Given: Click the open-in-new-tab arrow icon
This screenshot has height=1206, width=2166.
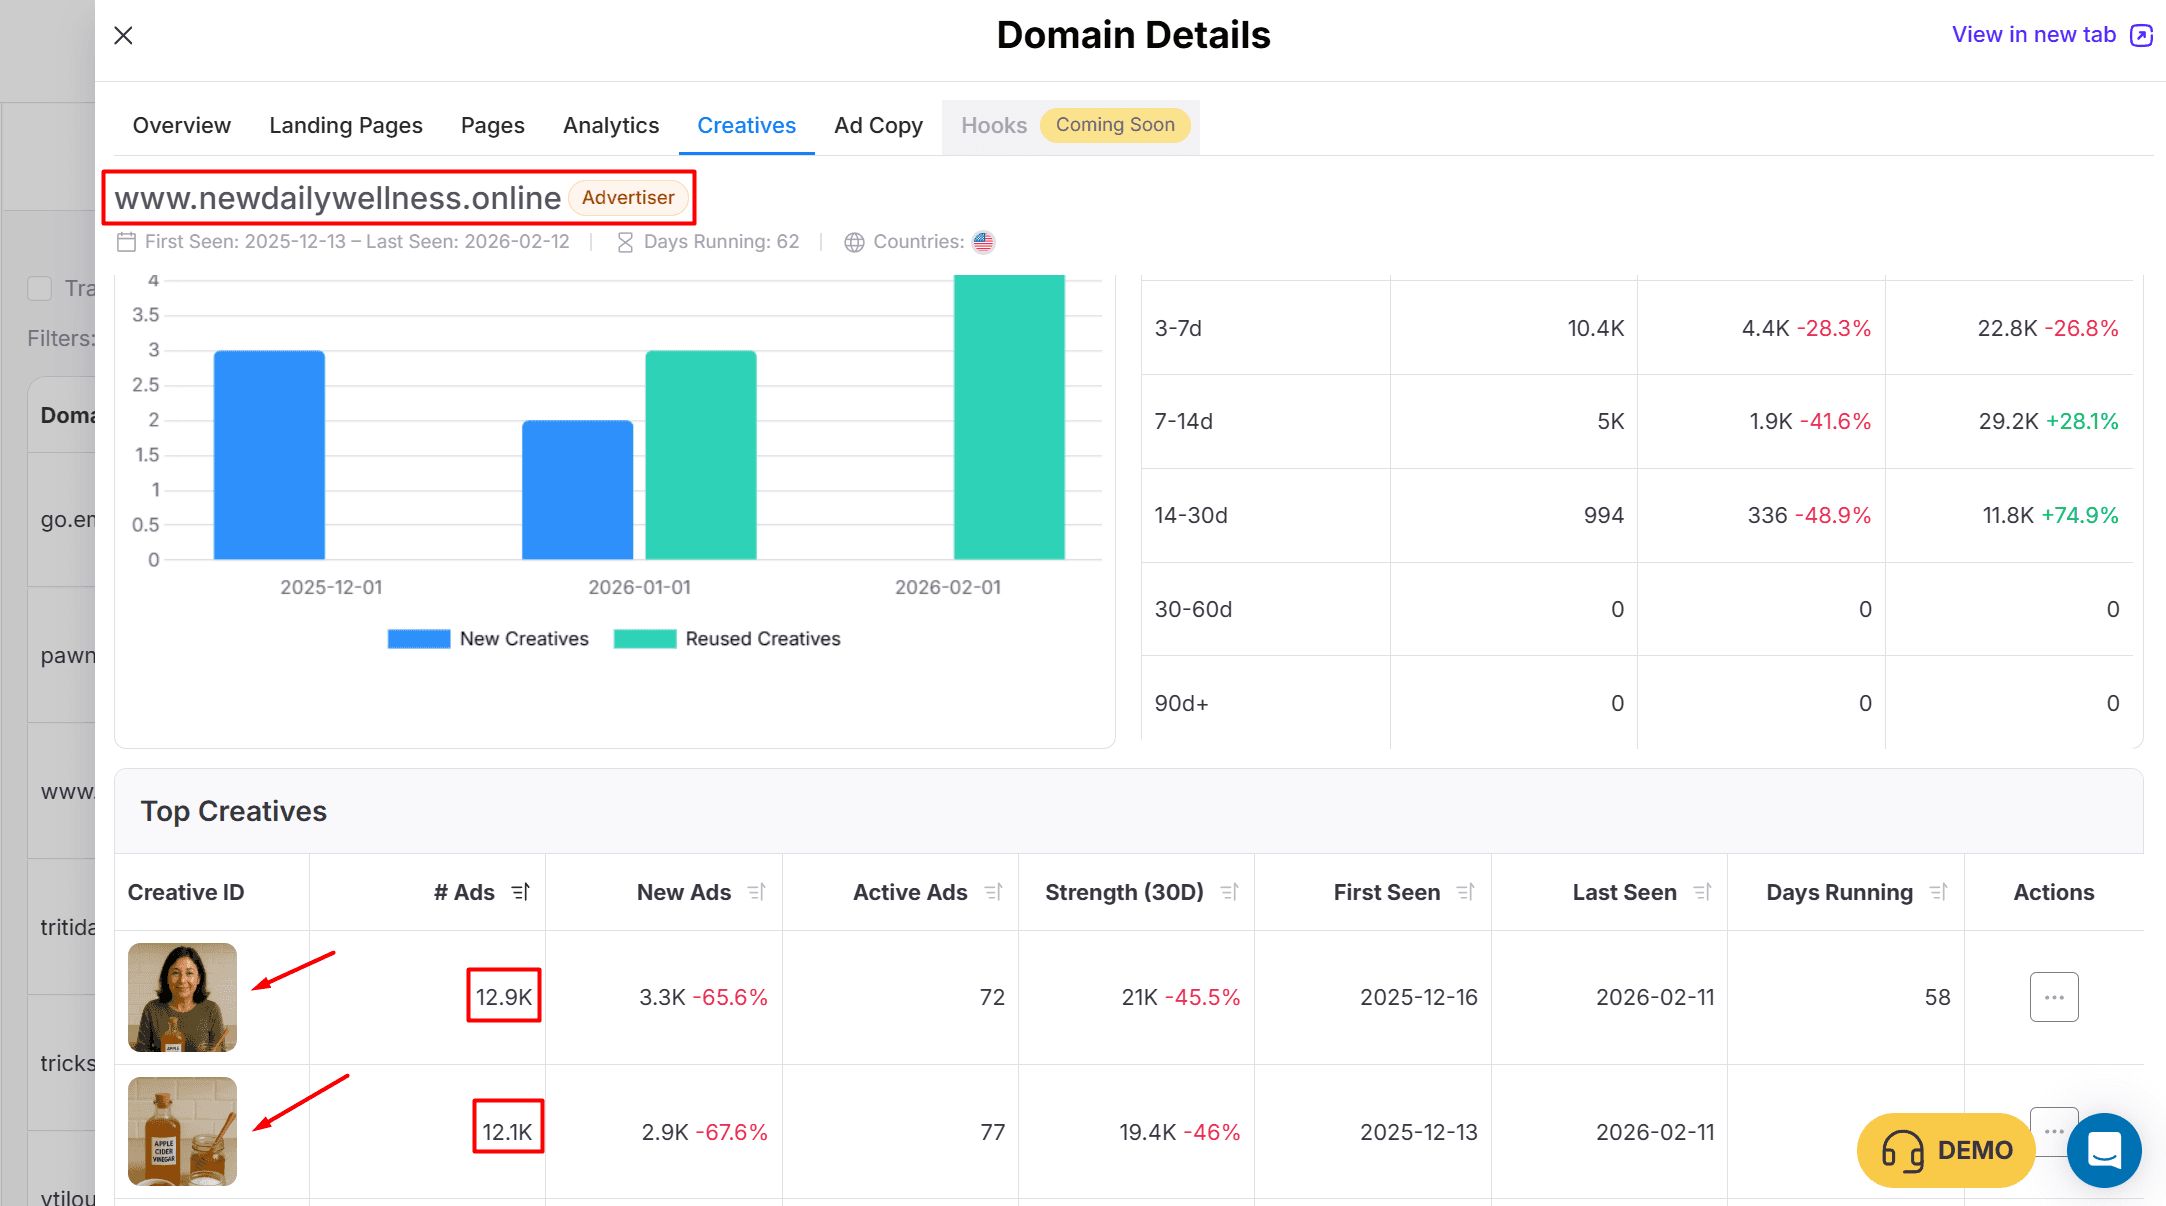Looking at the screenshot, I should coord(2141,36).
